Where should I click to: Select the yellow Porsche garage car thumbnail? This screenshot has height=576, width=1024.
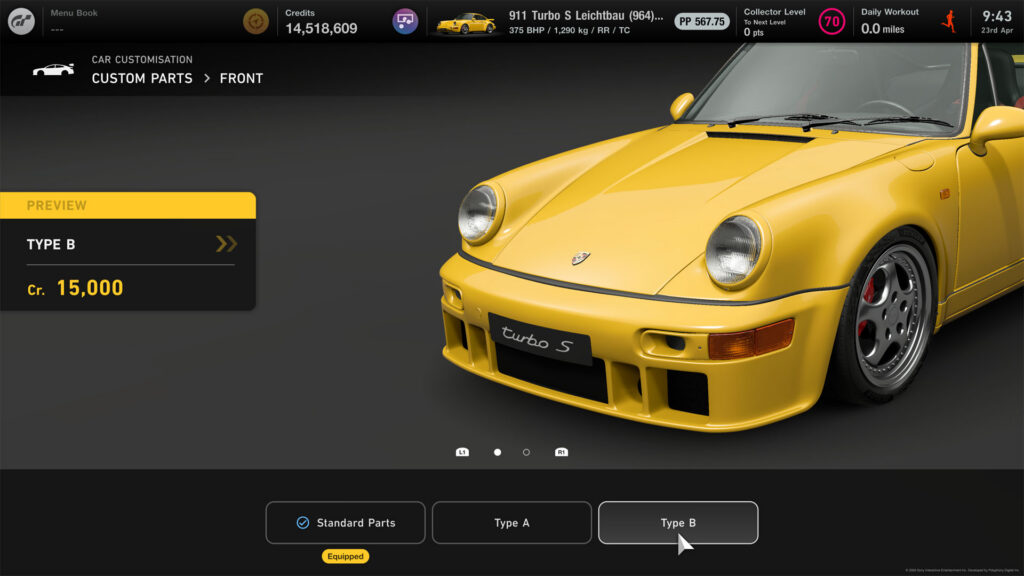pos(466,24)
